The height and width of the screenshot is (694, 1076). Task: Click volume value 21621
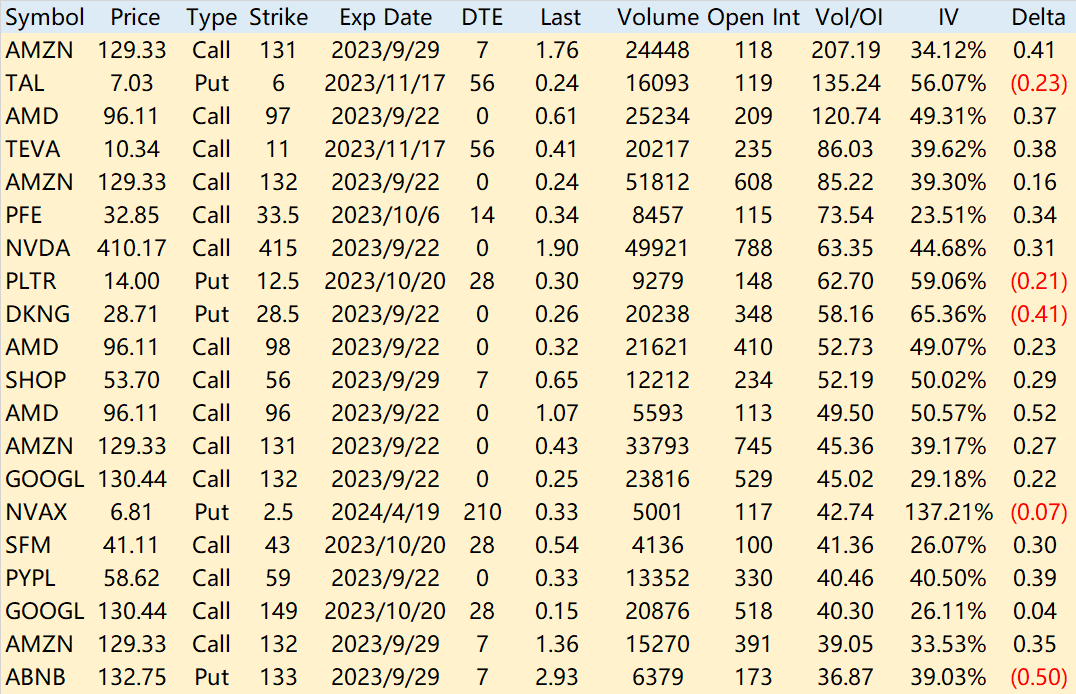point(657,347)
